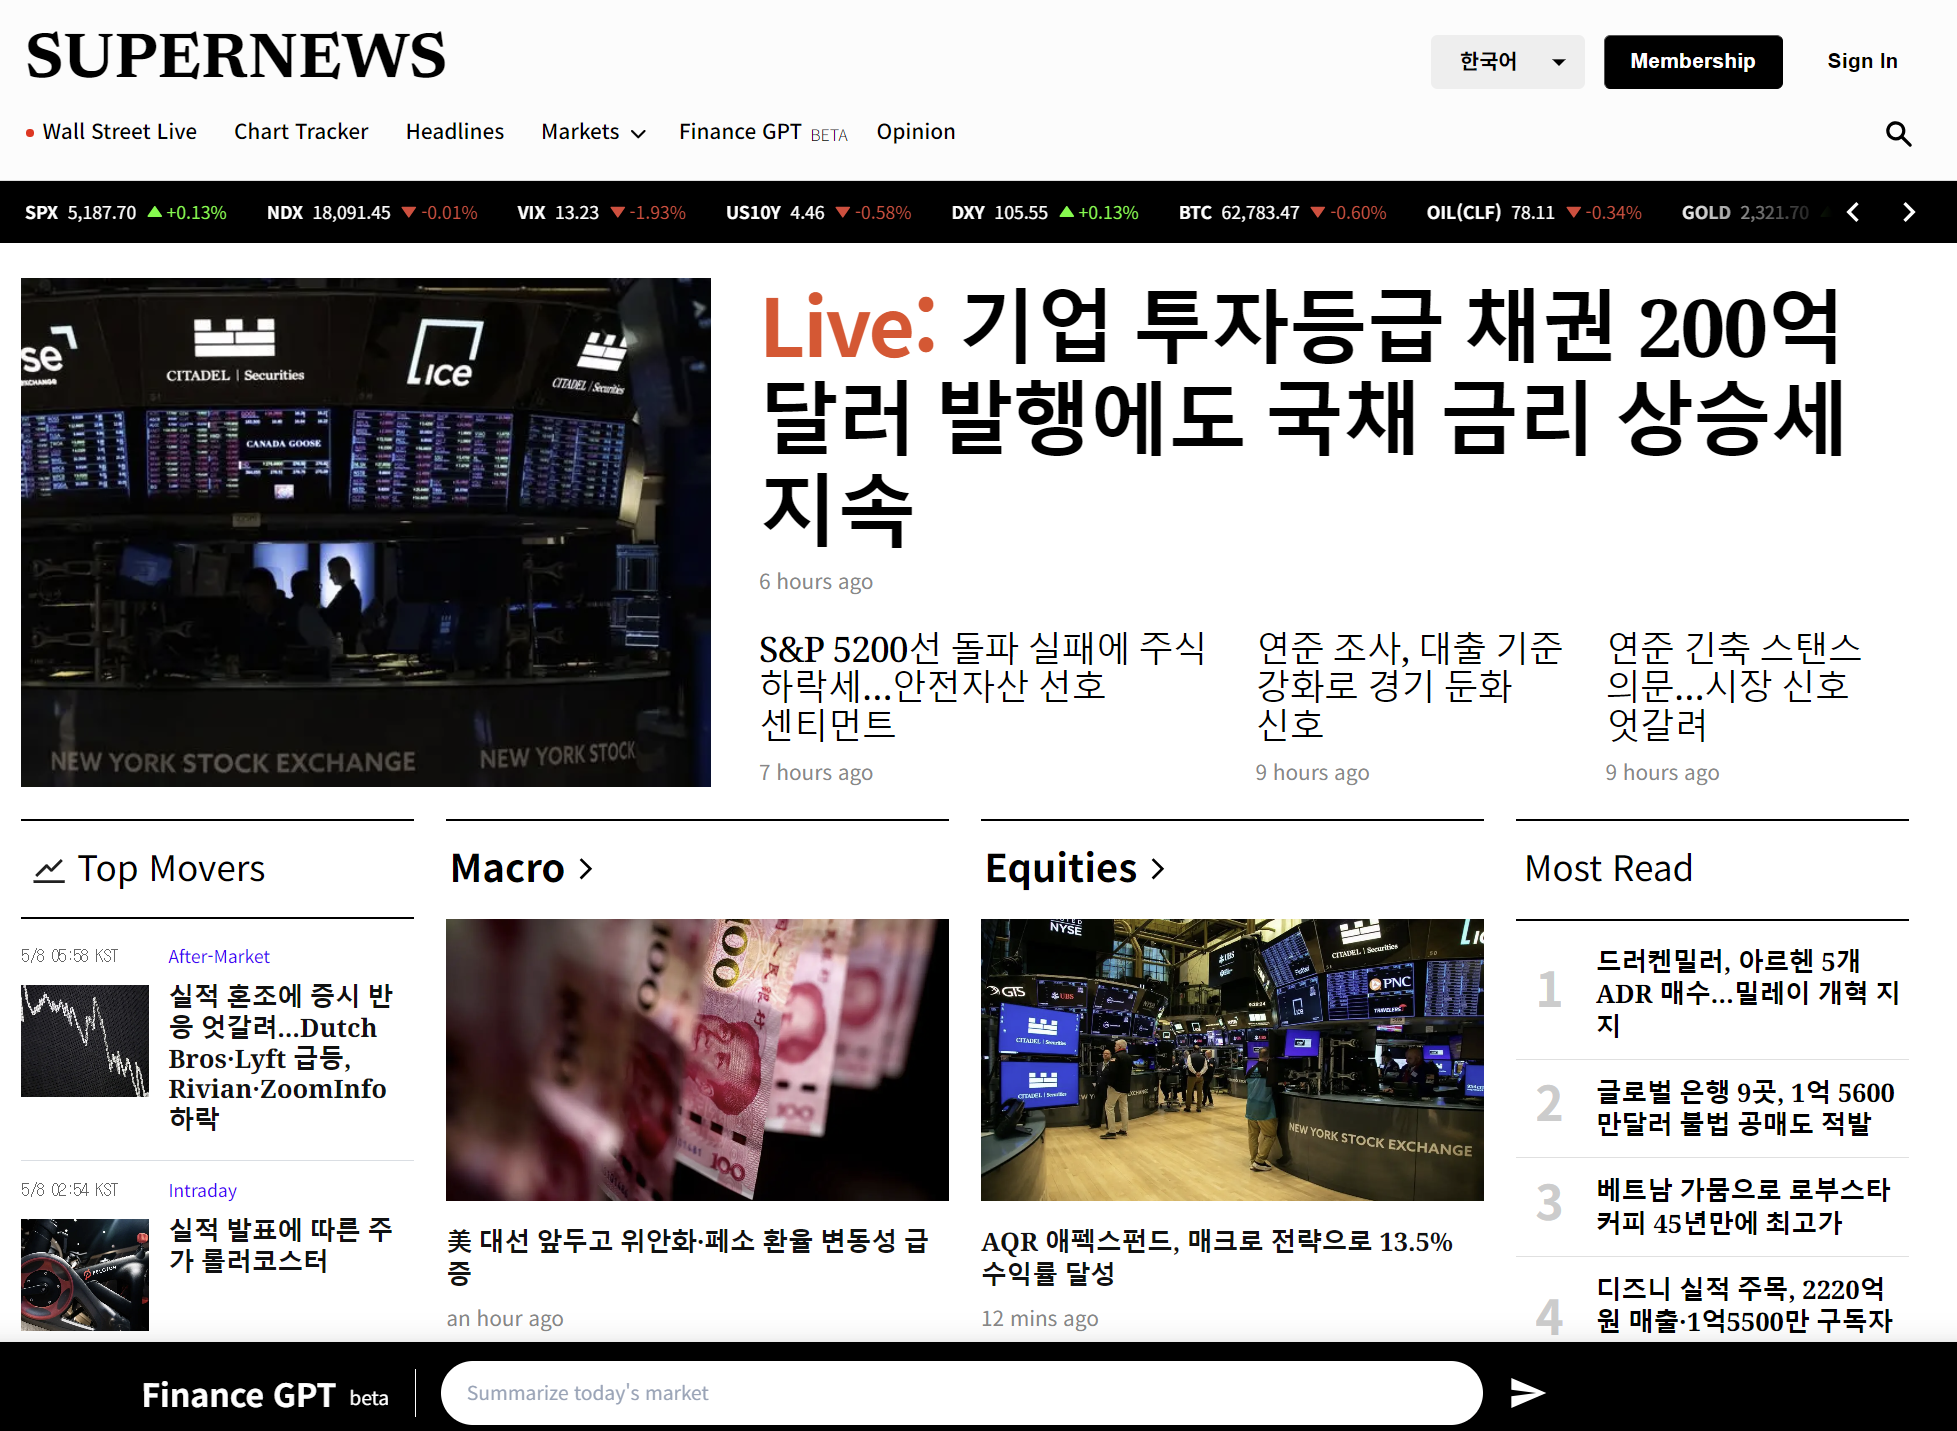Click the Intraday category tag
This screenshot has height=1431, width=1957.
click(203, 1190)
